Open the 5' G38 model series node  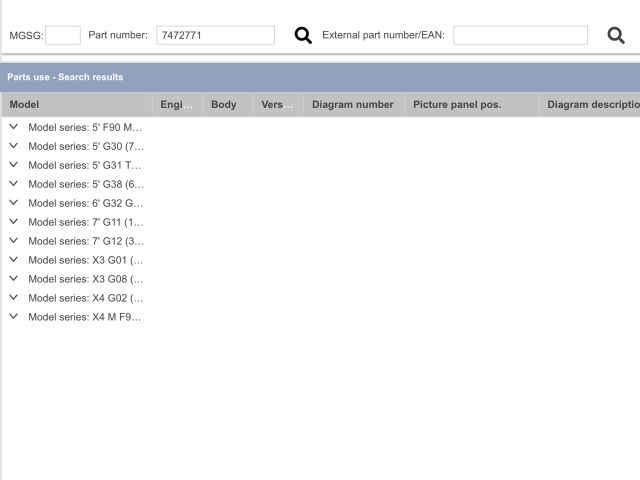14,184
